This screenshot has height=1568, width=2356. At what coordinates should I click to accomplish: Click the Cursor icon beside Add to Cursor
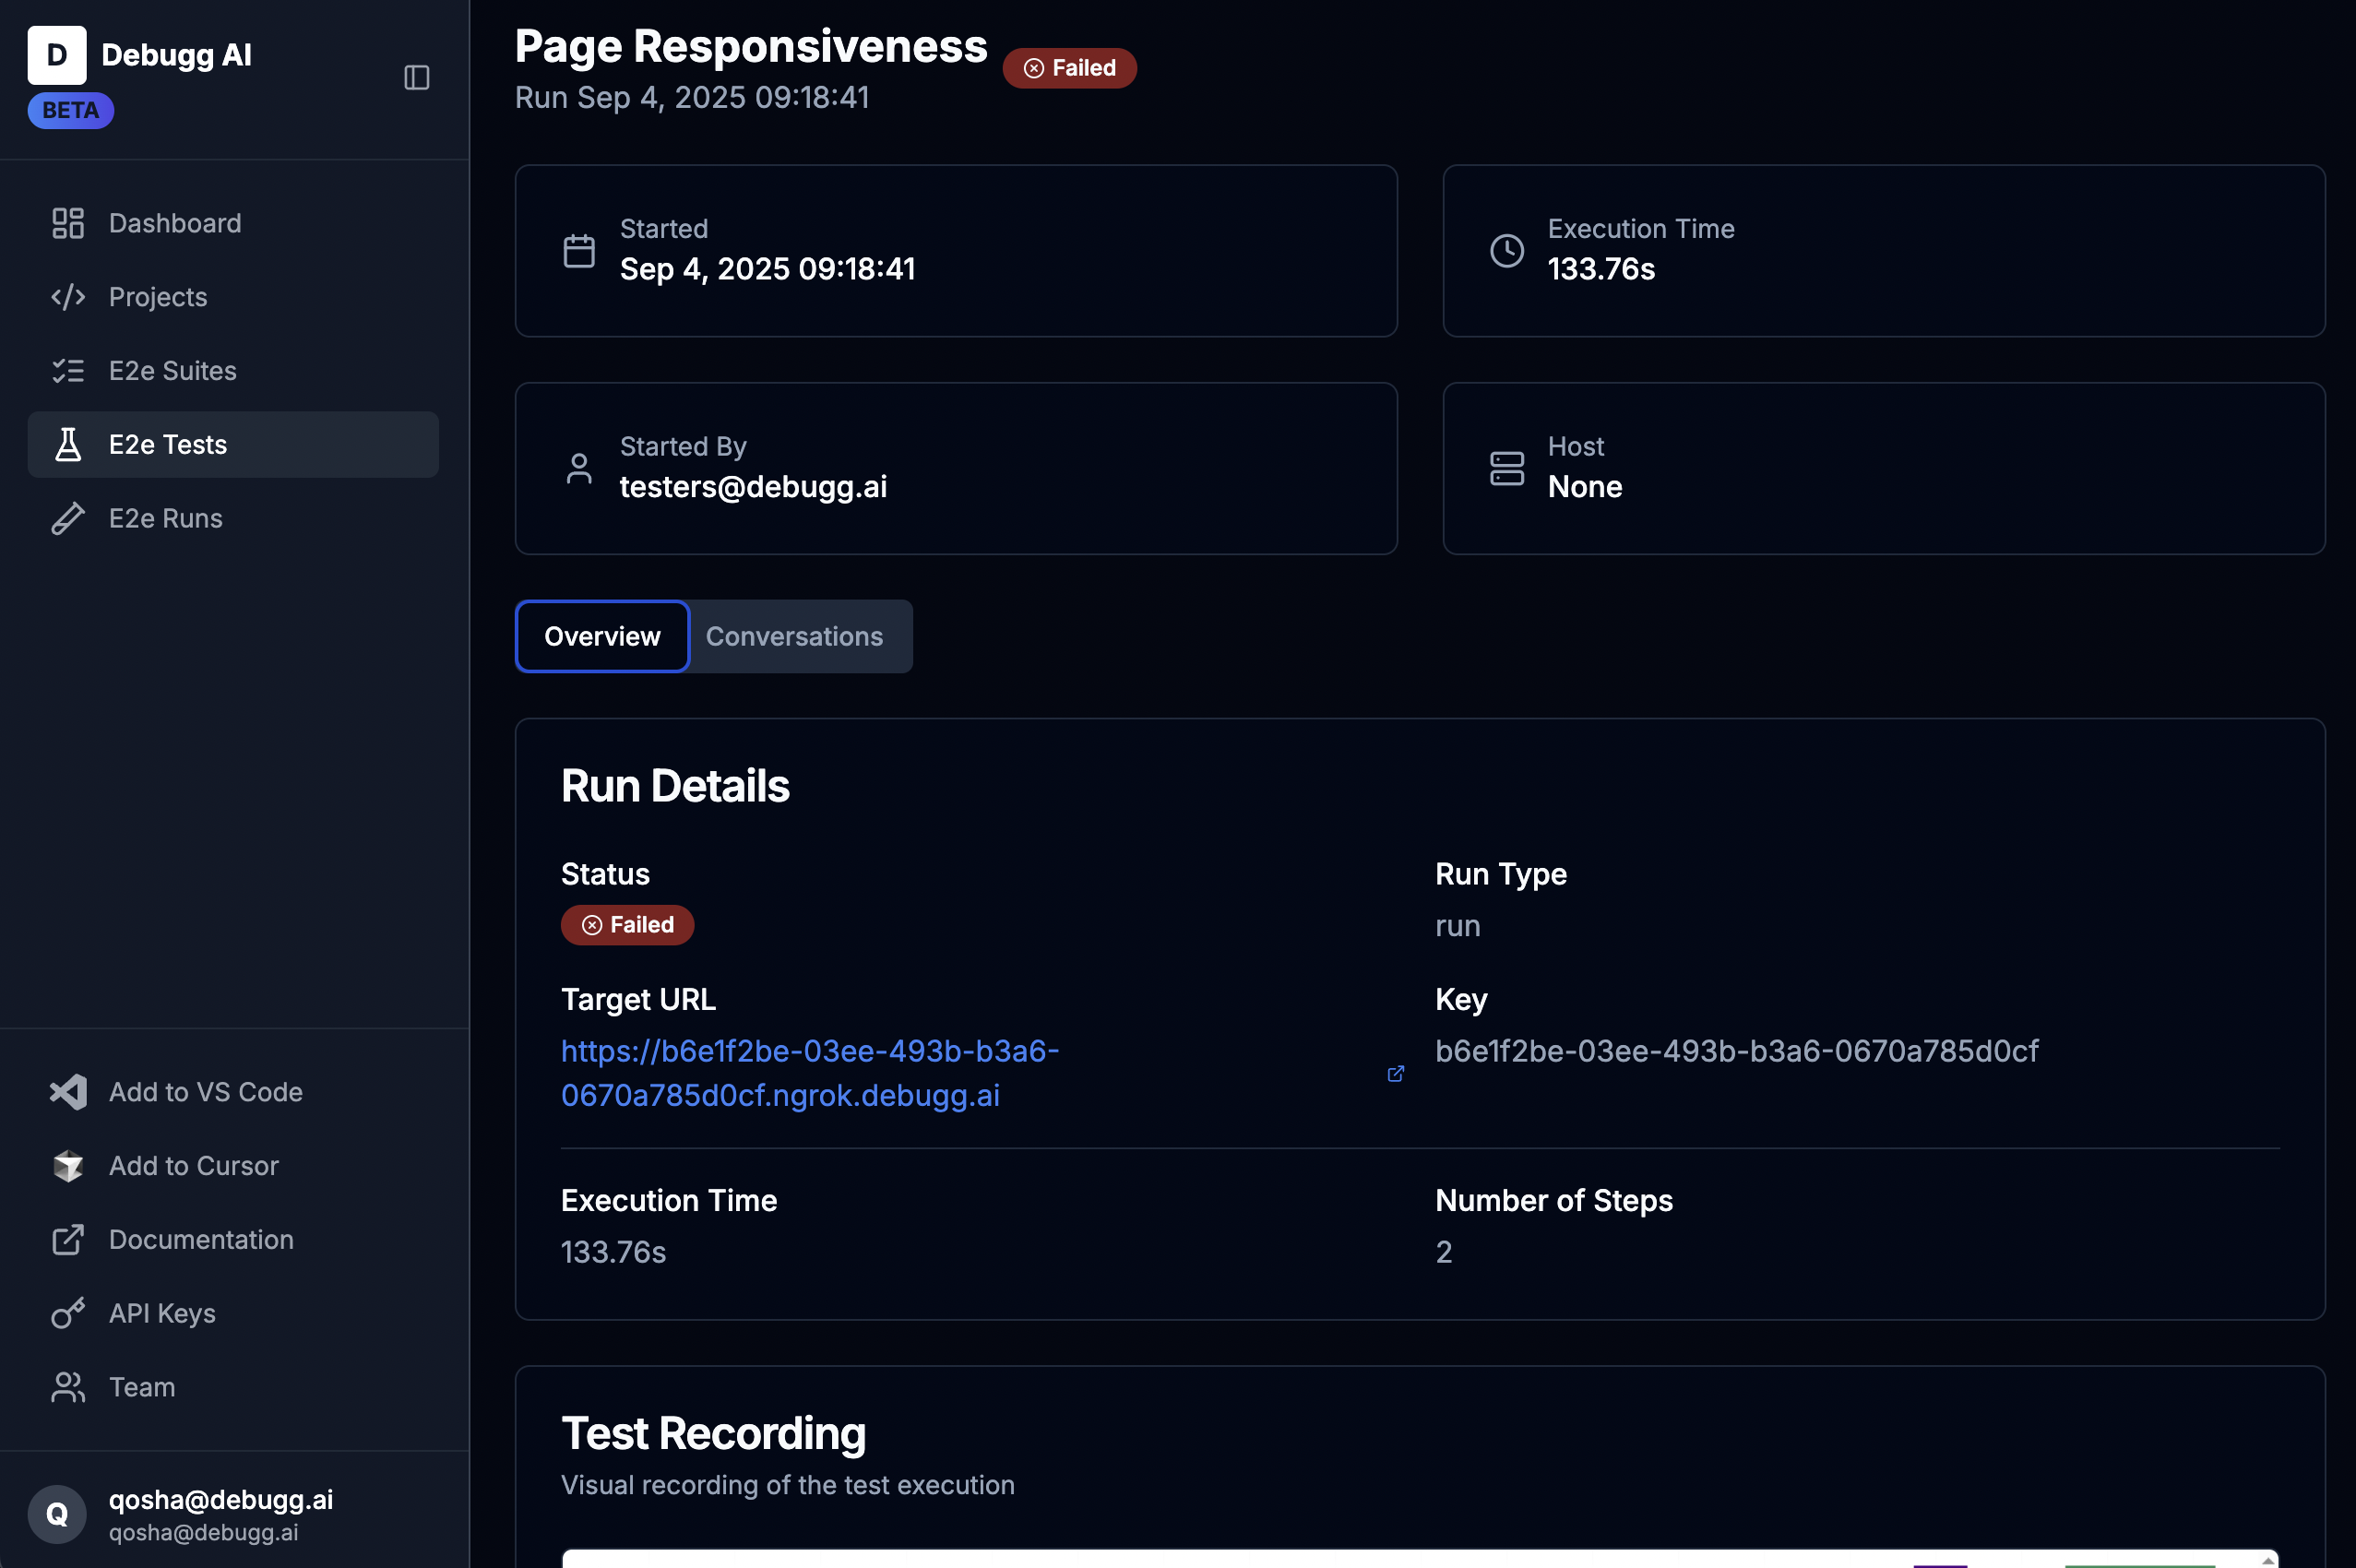click(x=67, y=1165)
